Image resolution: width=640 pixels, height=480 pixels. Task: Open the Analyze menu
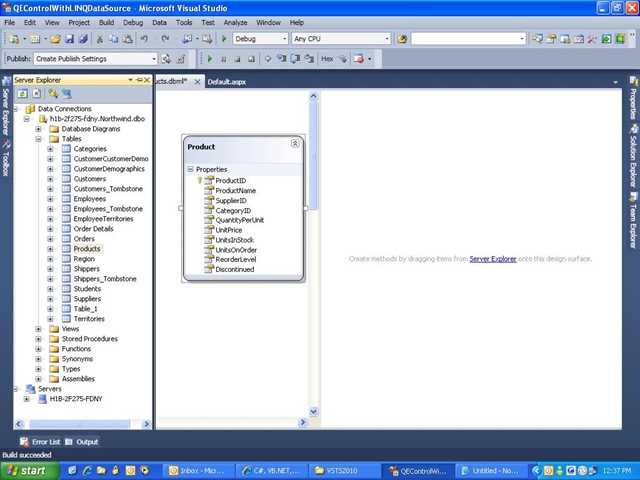coord(236,22)
